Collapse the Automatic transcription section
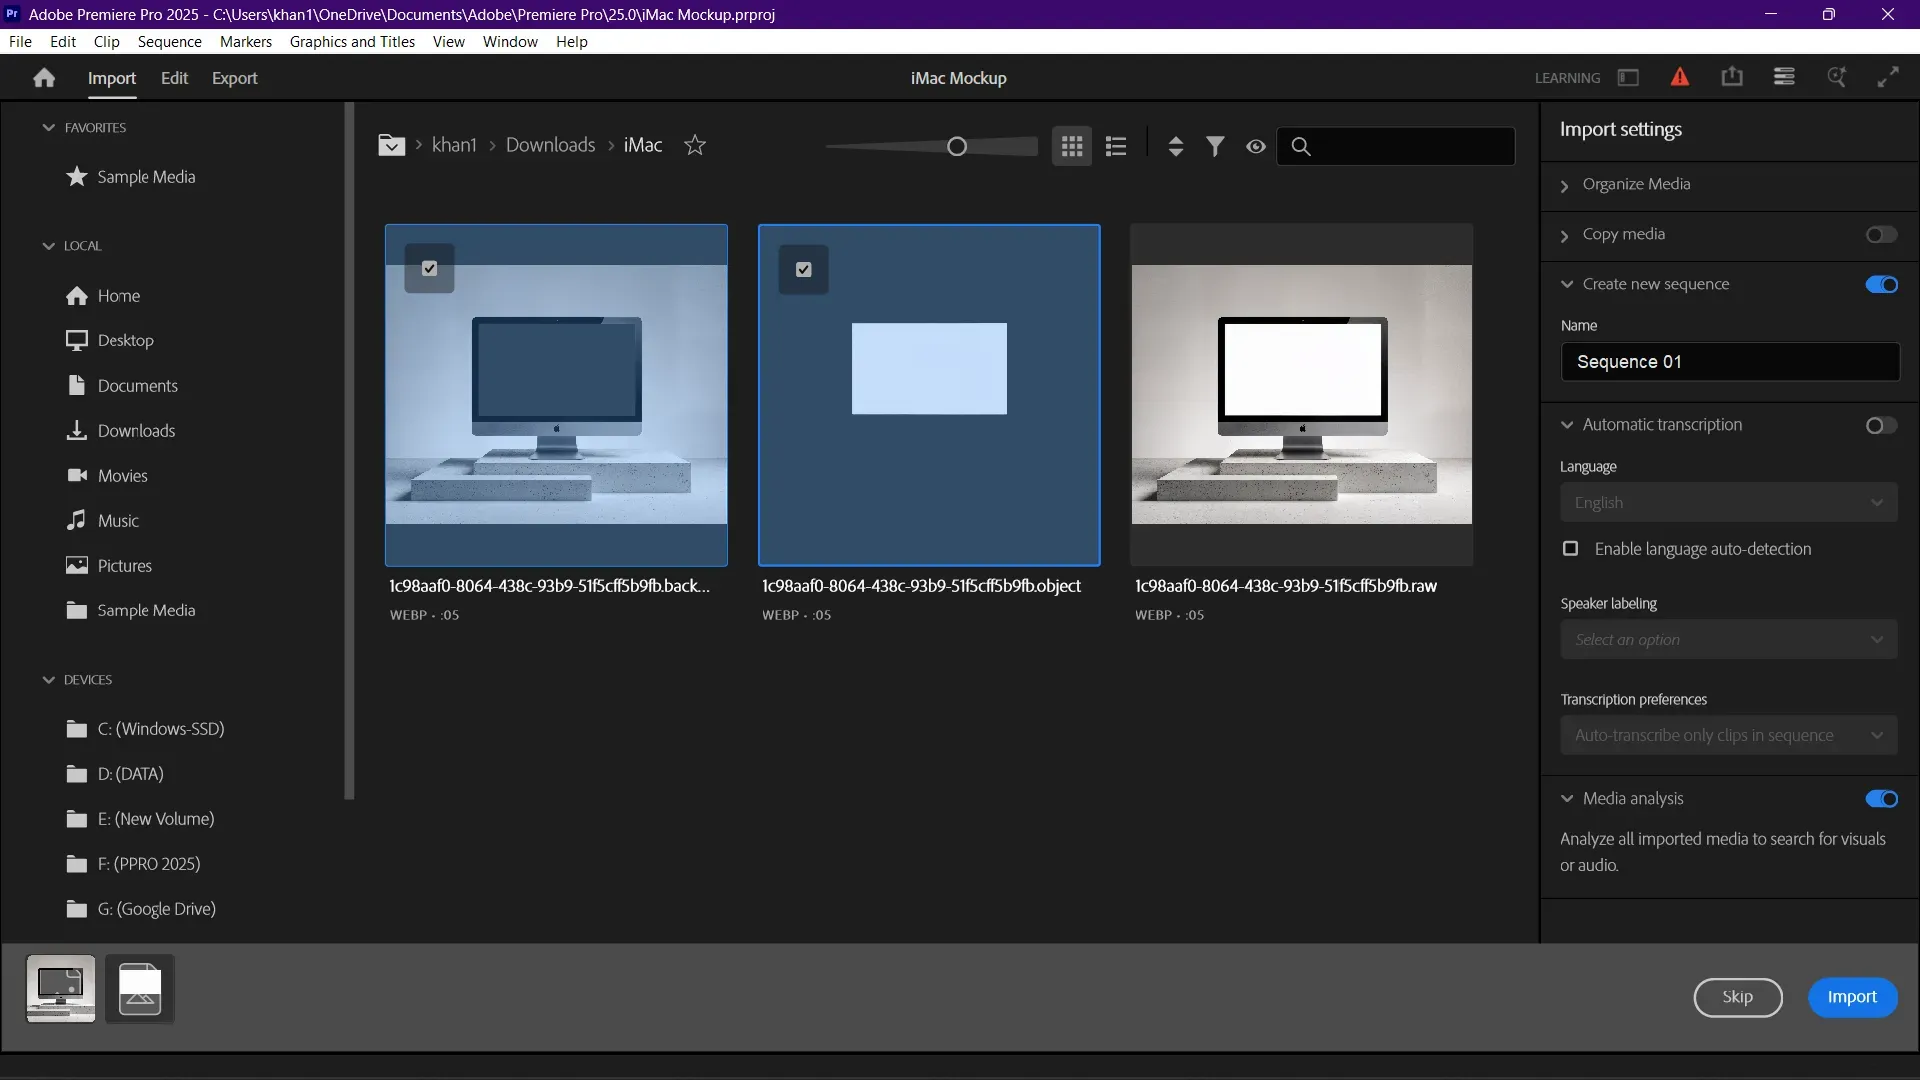This screenshot has width=1920, height=1080. [x=1567, y=424]
